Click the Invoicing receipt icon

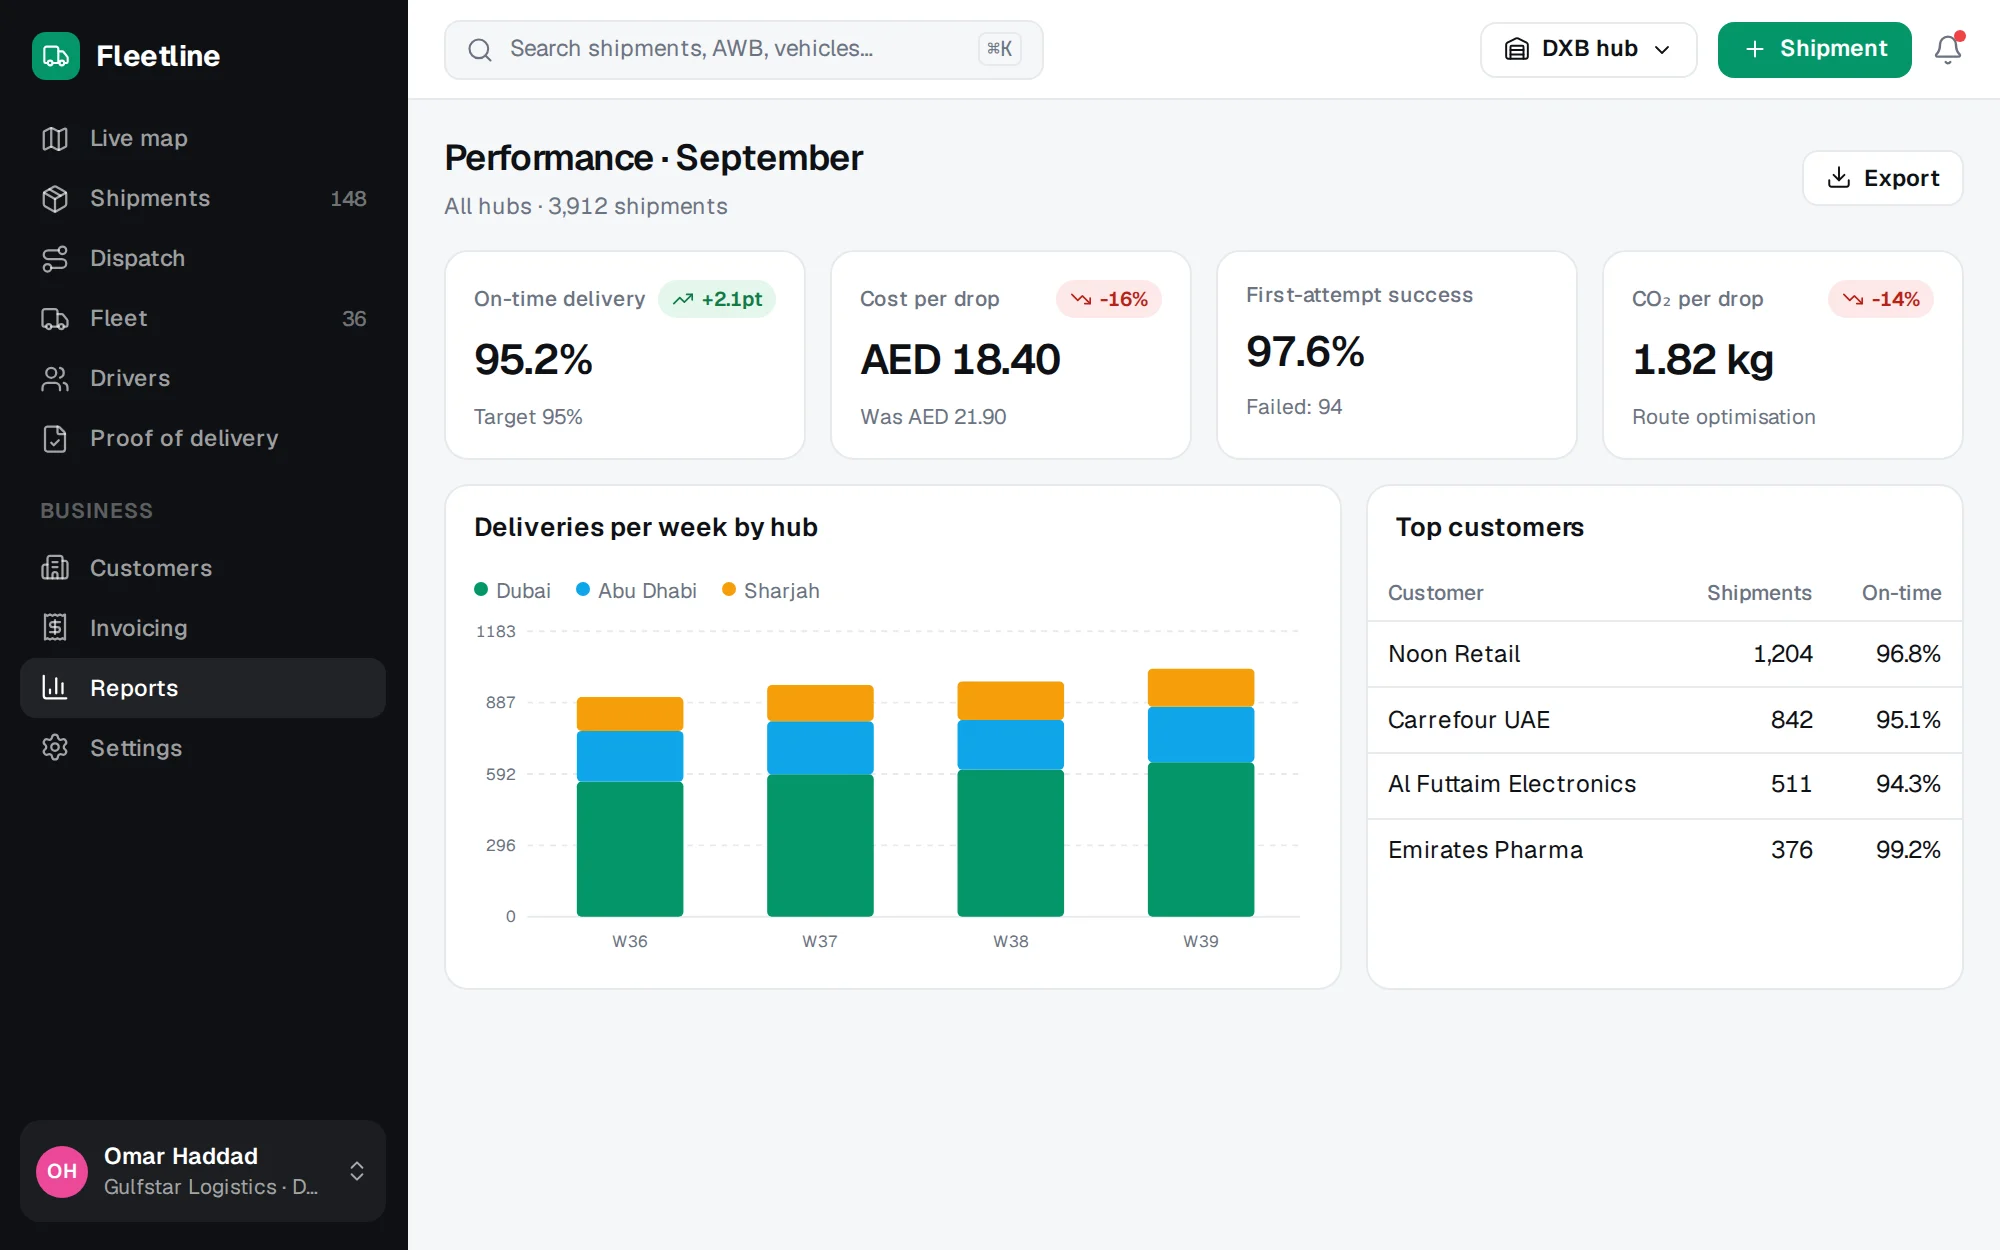pos(55,628)
